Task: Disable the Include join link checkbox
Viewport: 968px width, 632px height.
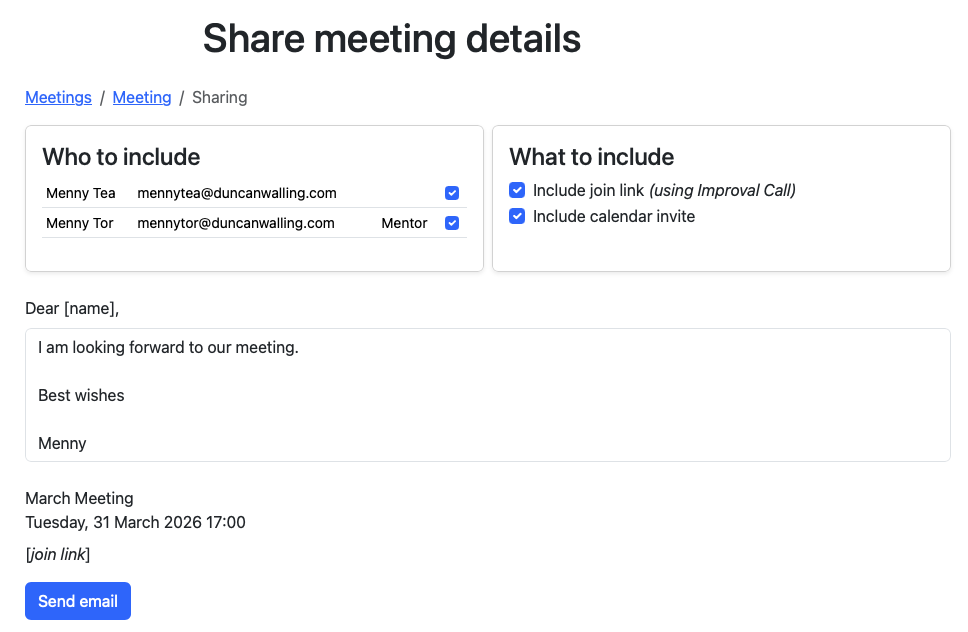Action: (x=517, y=190)
